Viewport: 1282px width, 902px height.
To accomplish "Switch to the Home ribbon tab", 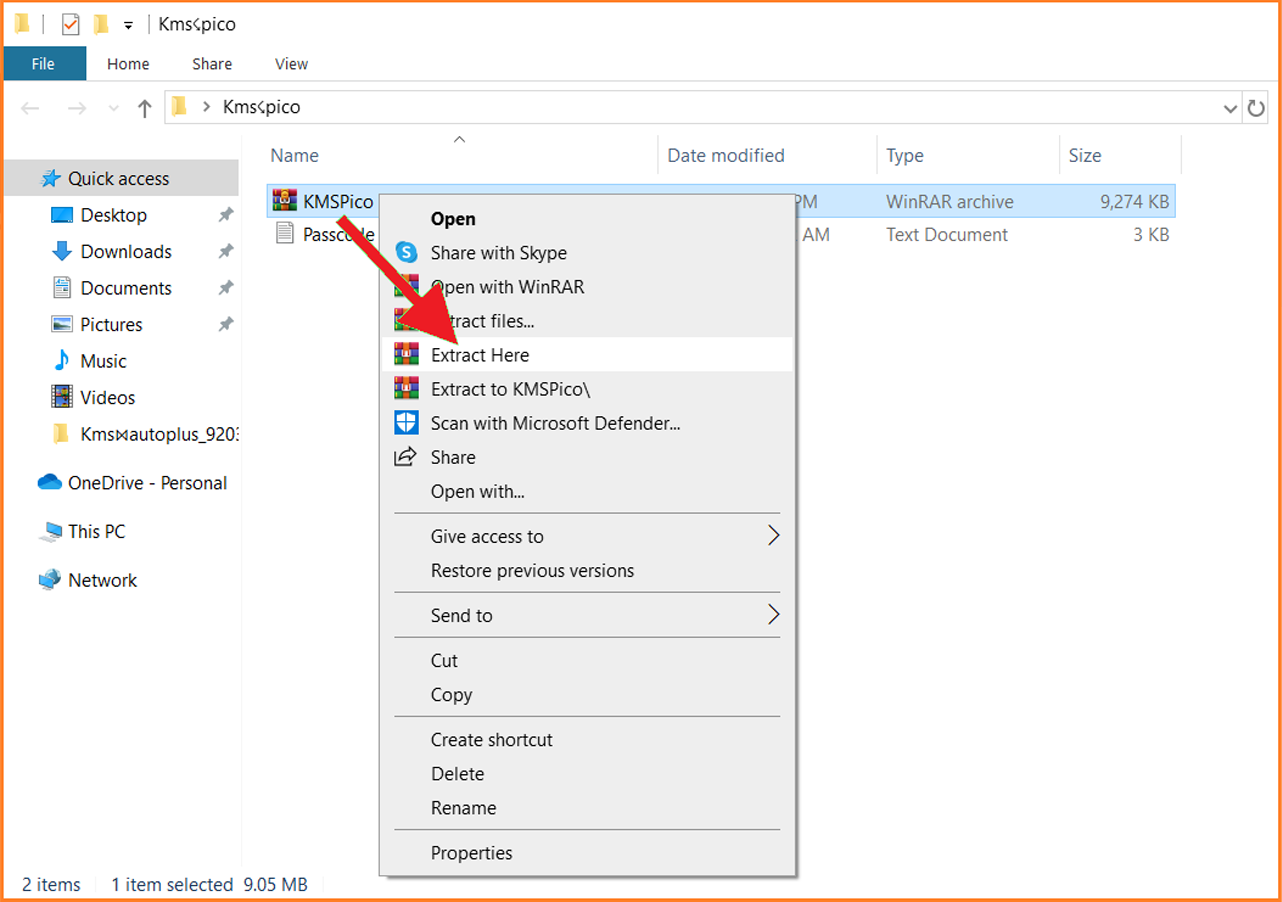I will [128, 64].
